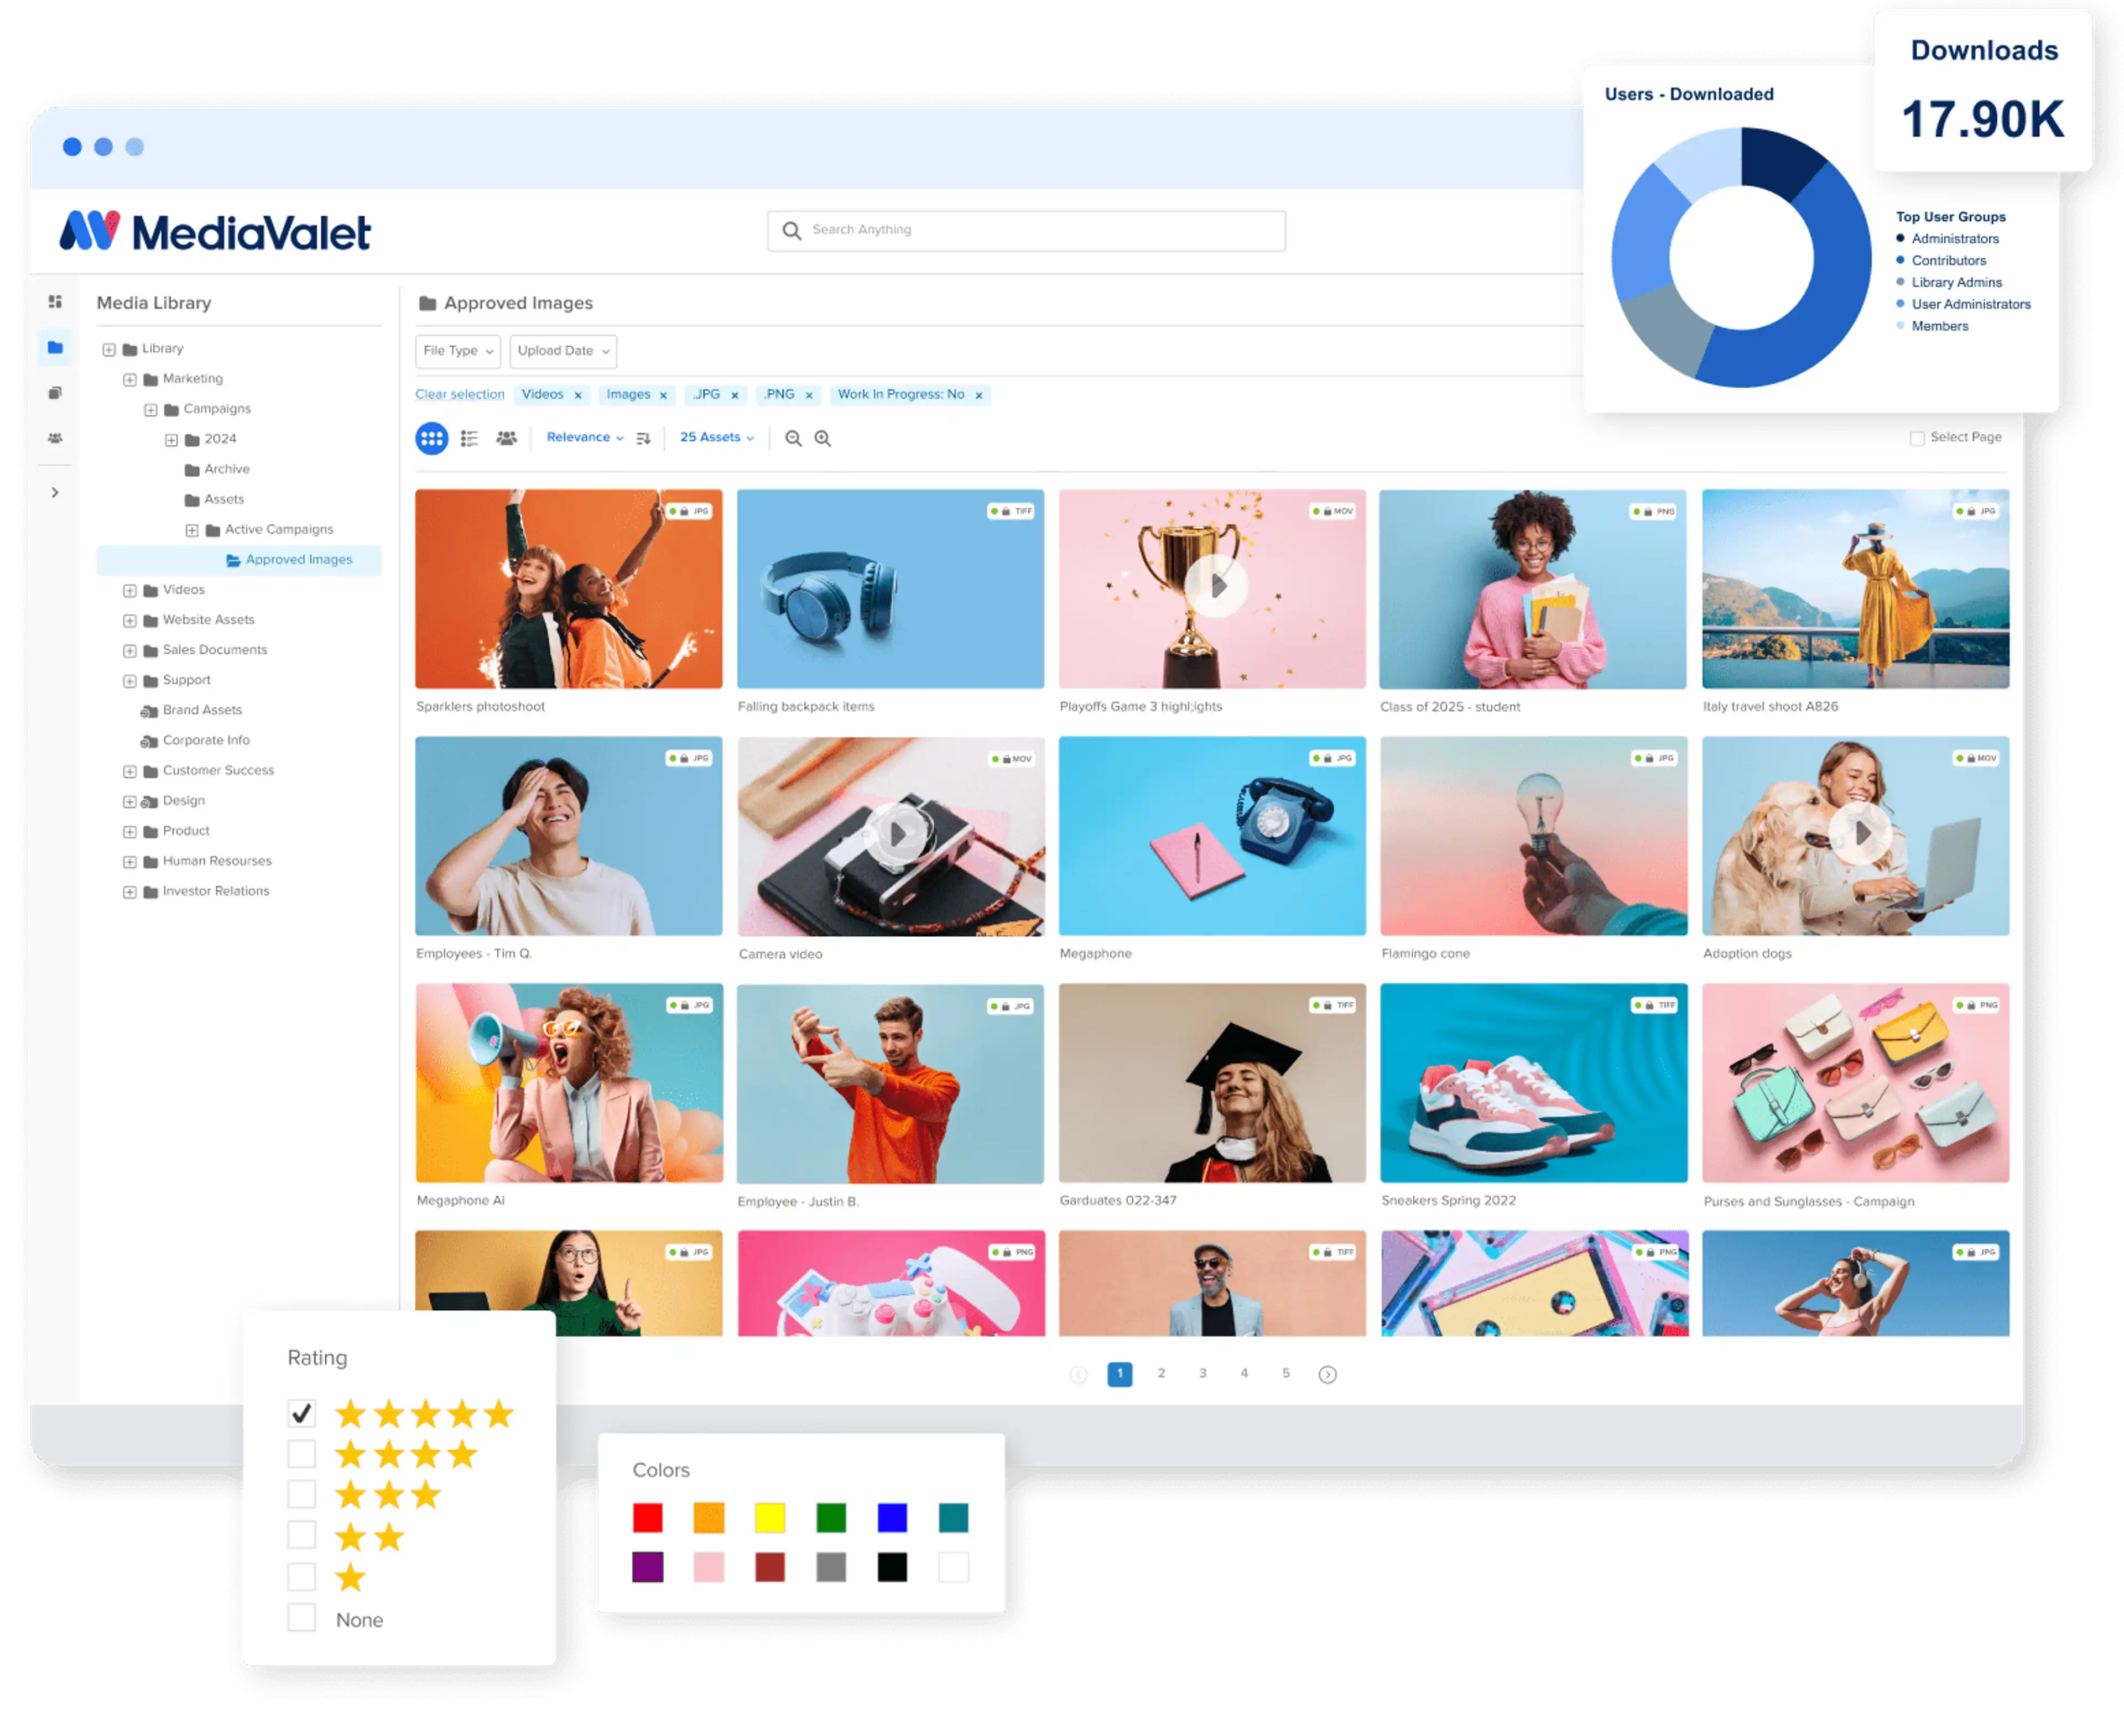Select the Administrators legend entry
This screenshot has width=2124, height=1736.
pyautogui.click(x=1947, y=239)
